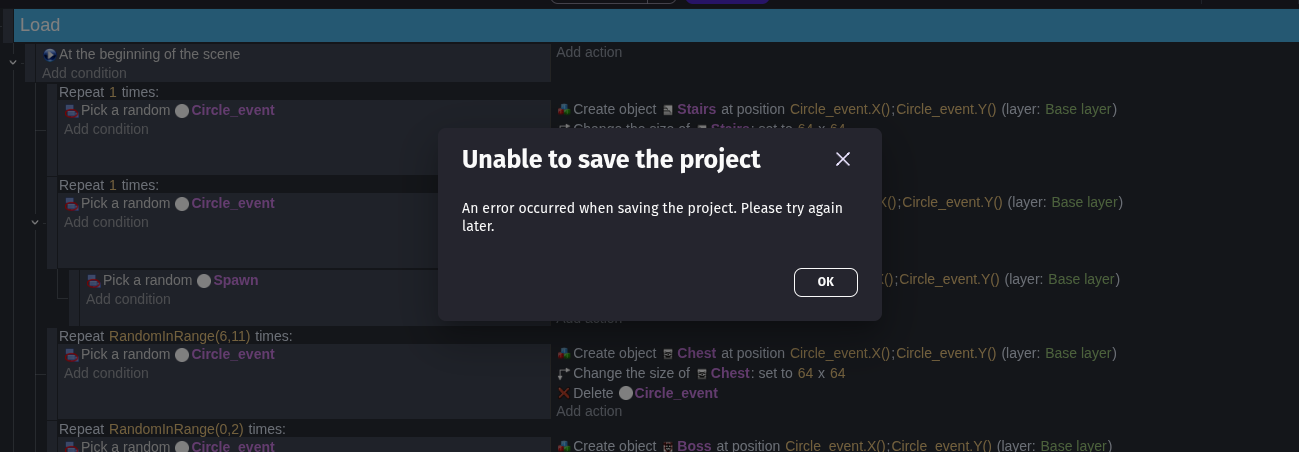Click the Stairs object sprite icon
The width and height of the screenshot is (1299, 452).
668,110
